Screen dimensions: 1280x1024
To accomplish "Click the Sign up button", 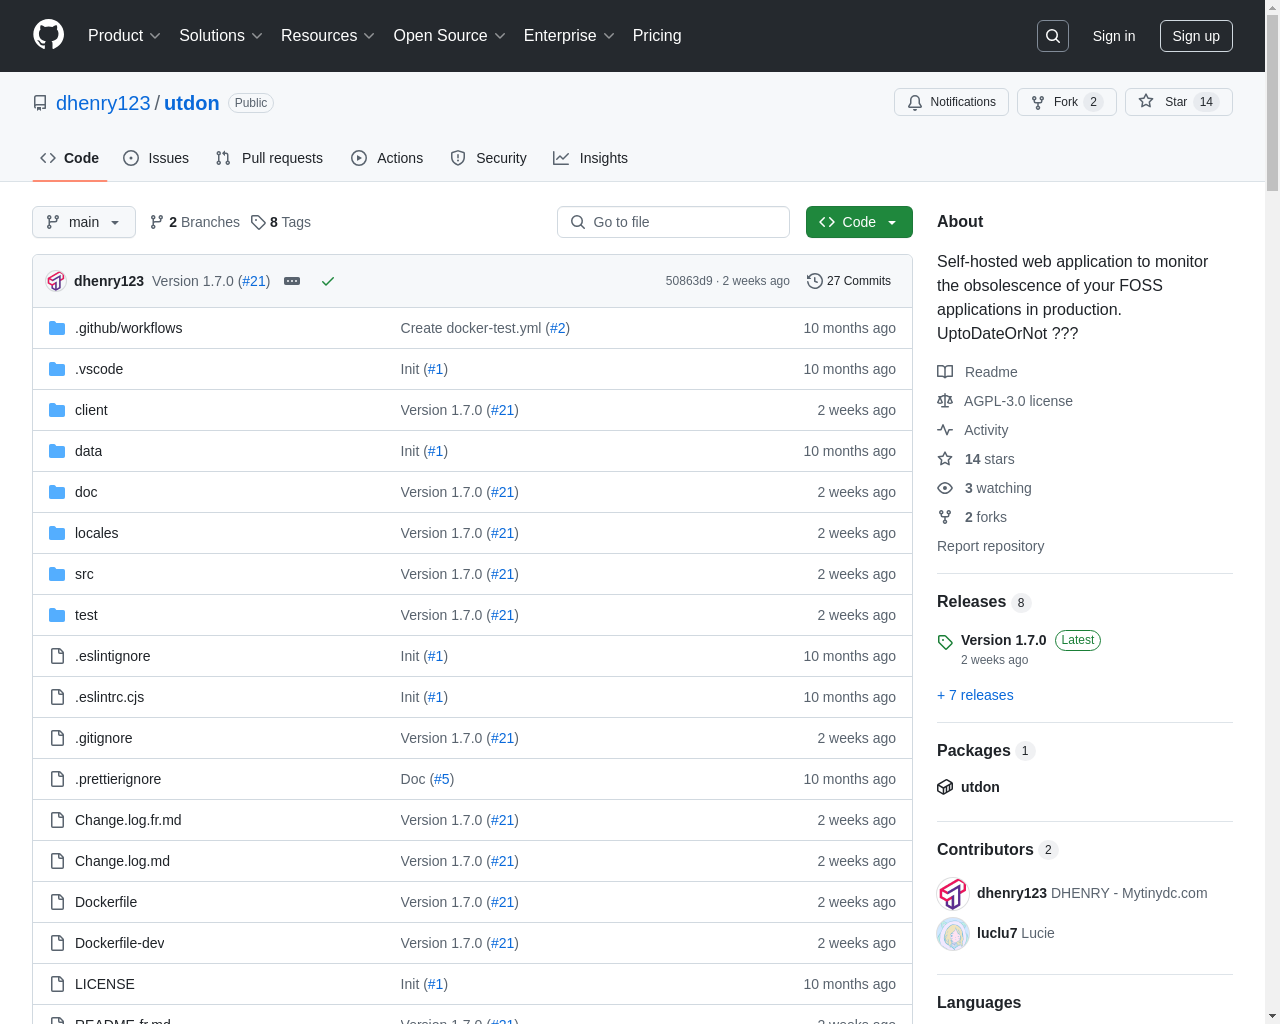I will point(1196,36).
